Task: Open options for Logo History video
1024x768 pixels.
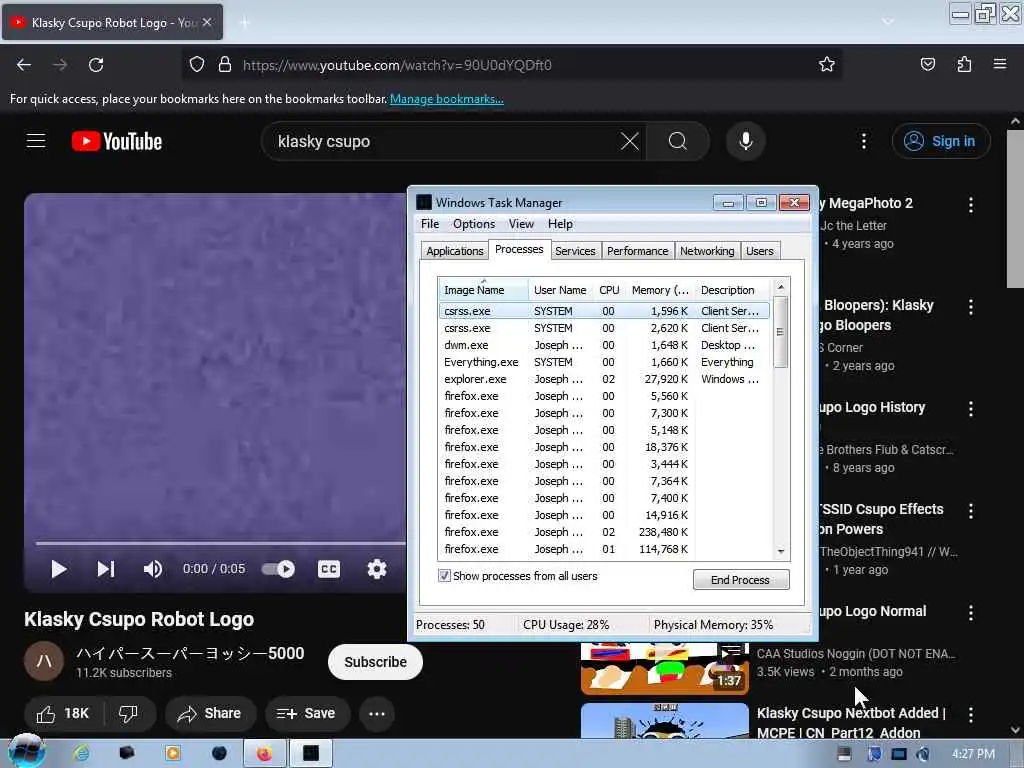Action: [x=971, y=409]
